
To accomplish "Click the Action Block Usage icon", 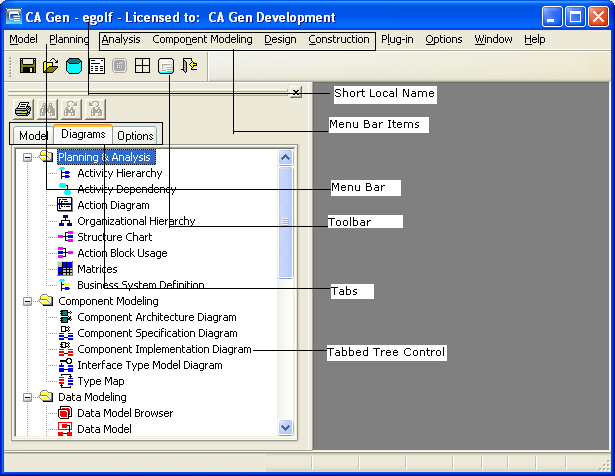I will point(65,253).
